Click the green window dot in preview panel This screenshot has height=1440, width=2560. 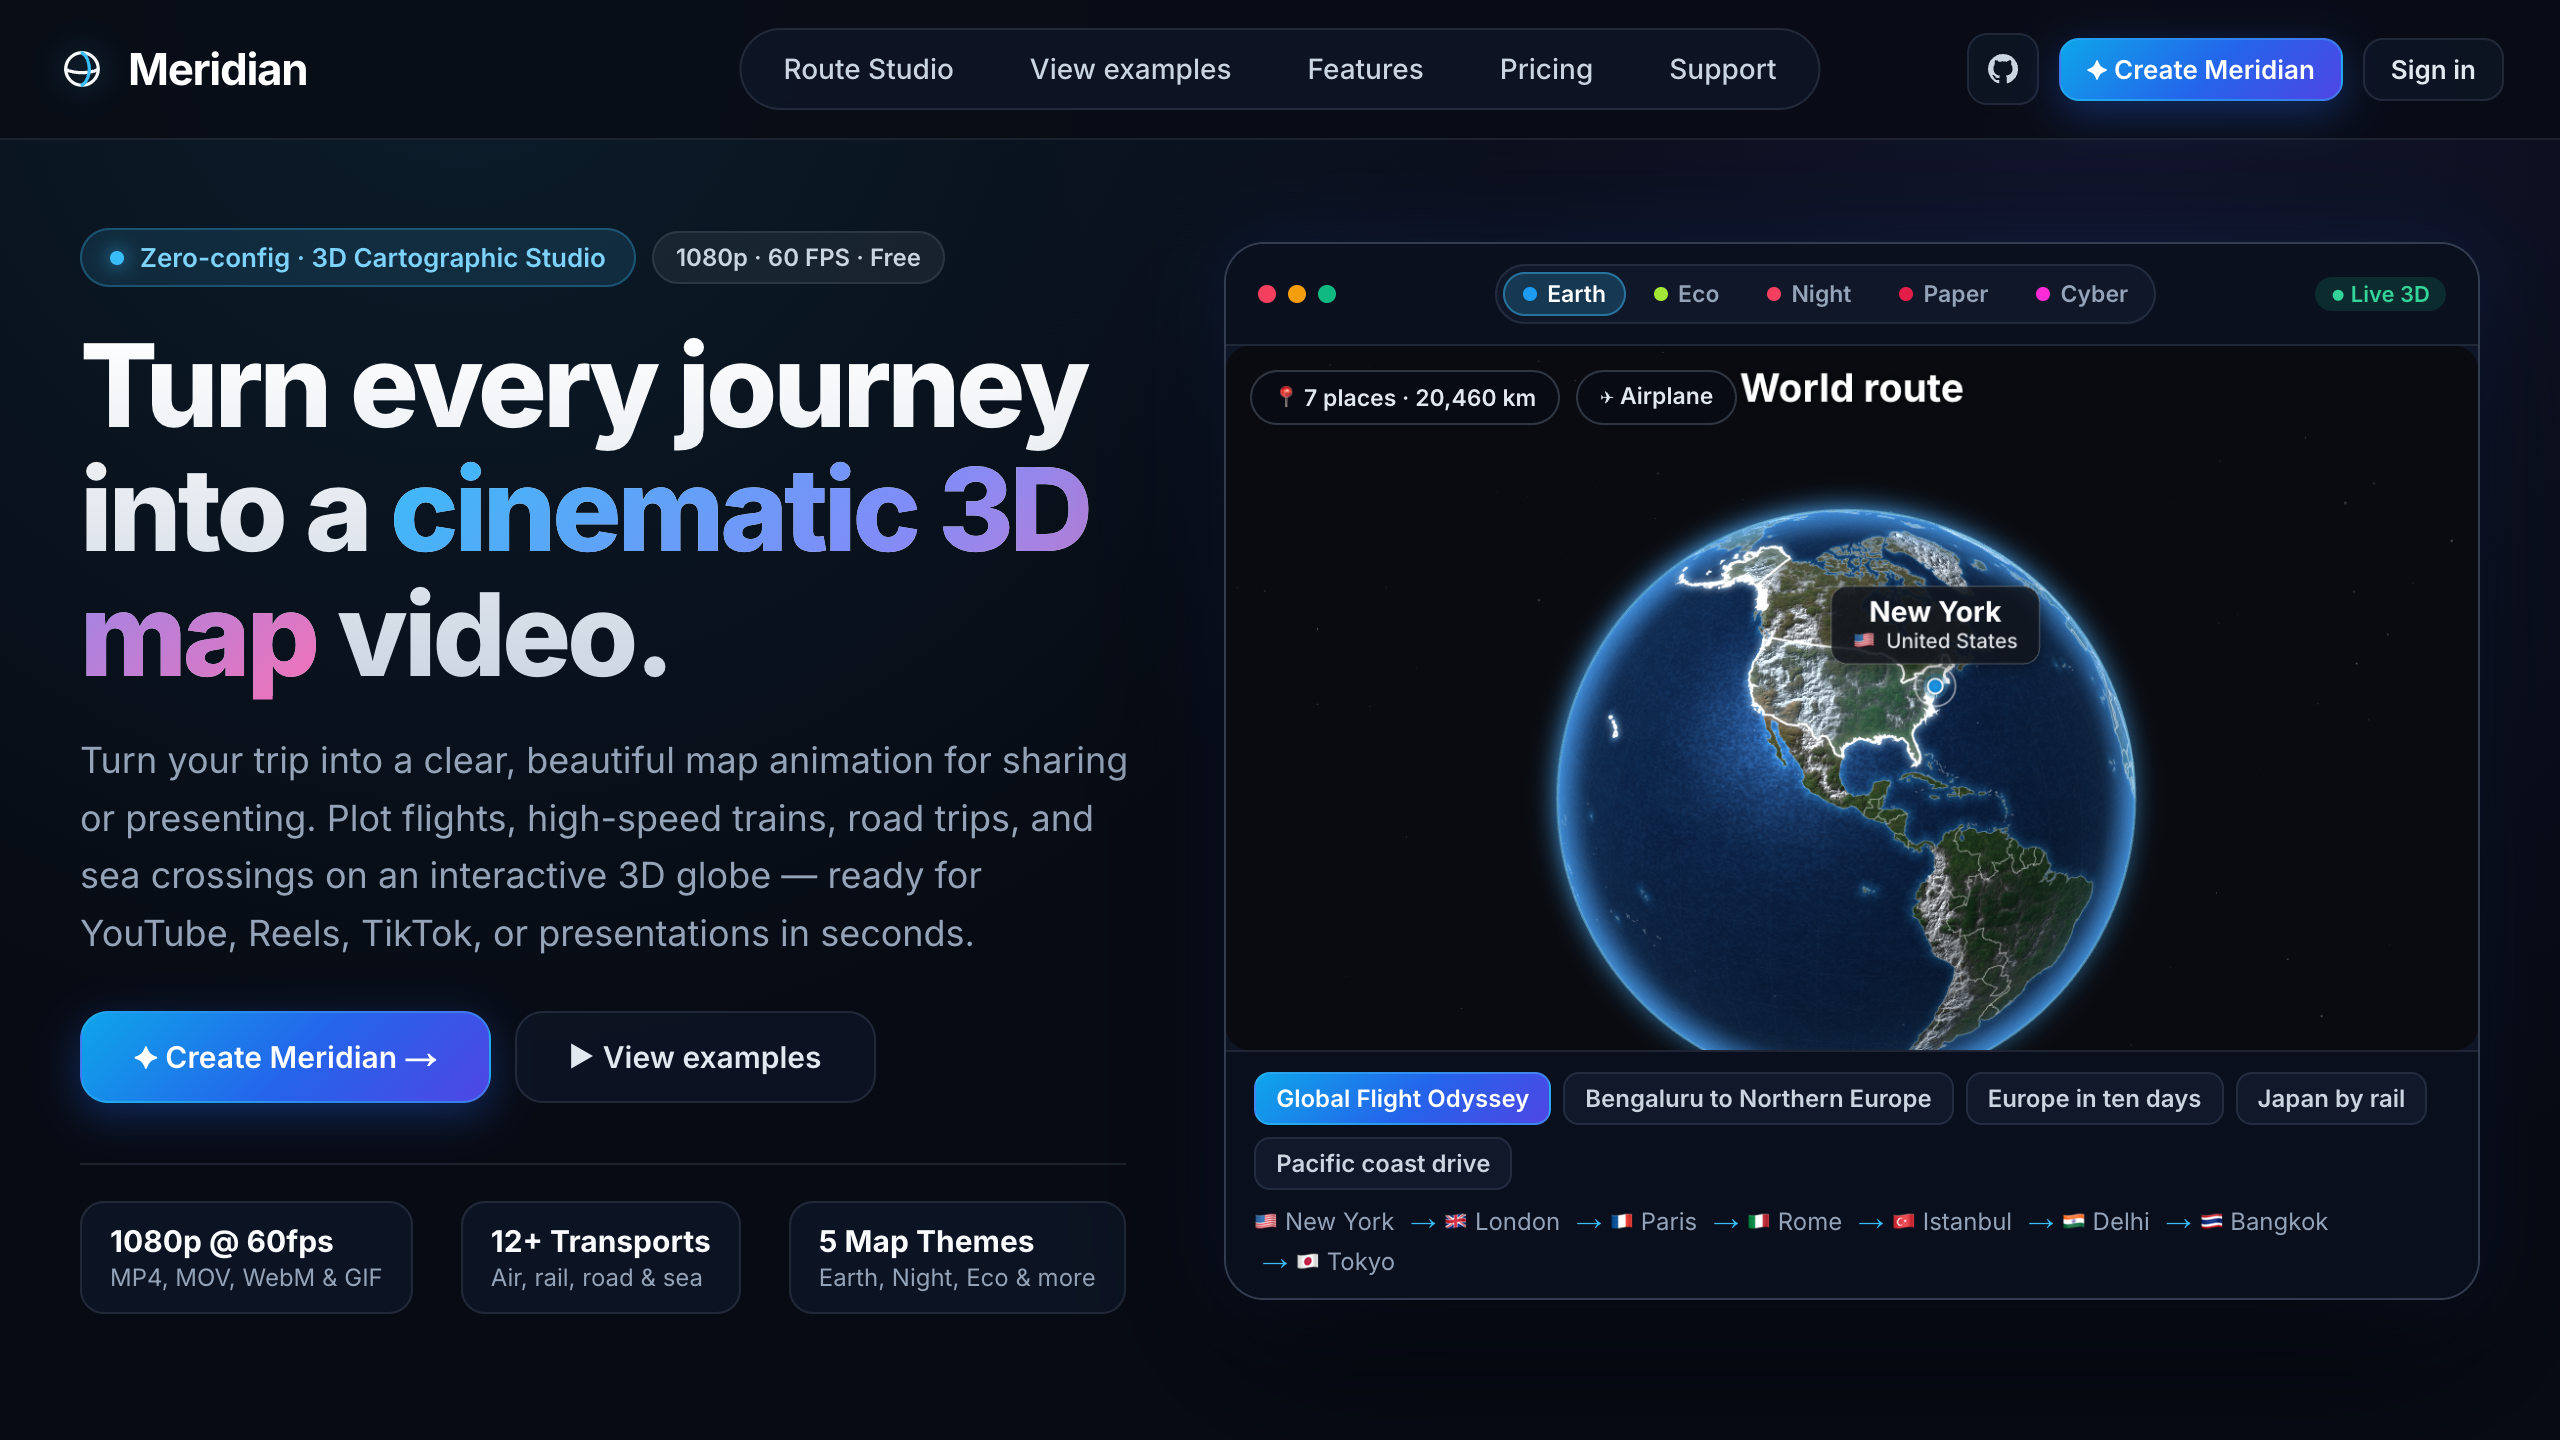coord(1327,294)
